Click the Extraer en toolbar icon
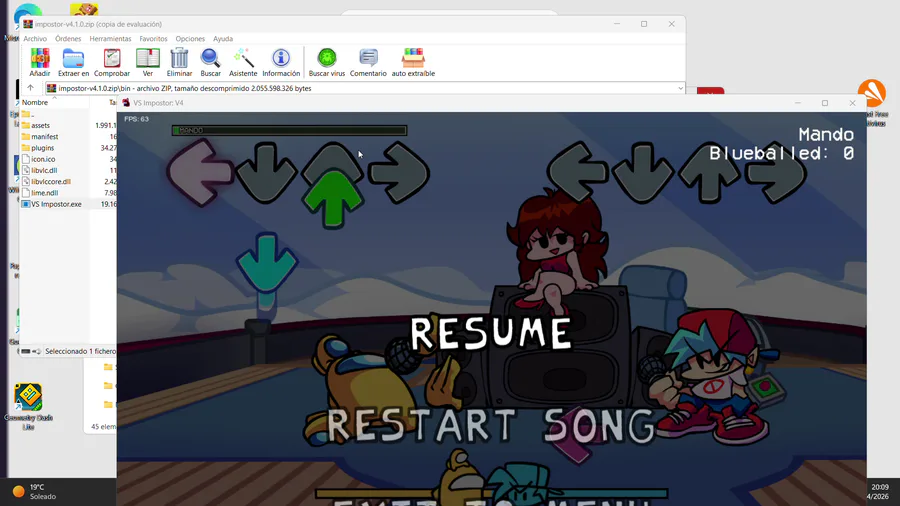 pyautogui.click(x=73, y=62)
